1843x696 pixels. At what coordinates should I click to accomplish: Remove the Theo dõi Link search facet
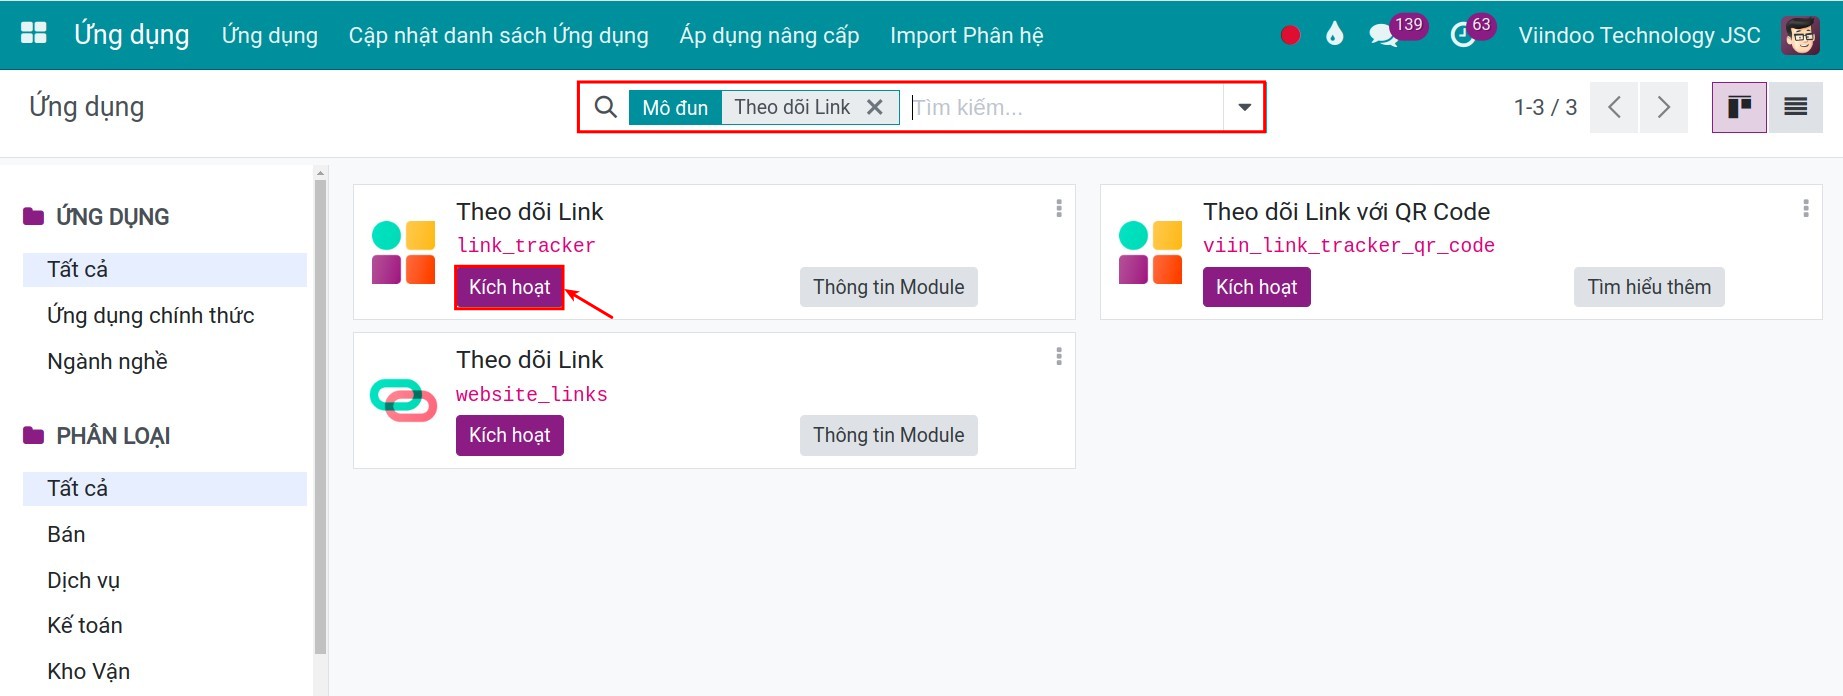coord(875,107)
